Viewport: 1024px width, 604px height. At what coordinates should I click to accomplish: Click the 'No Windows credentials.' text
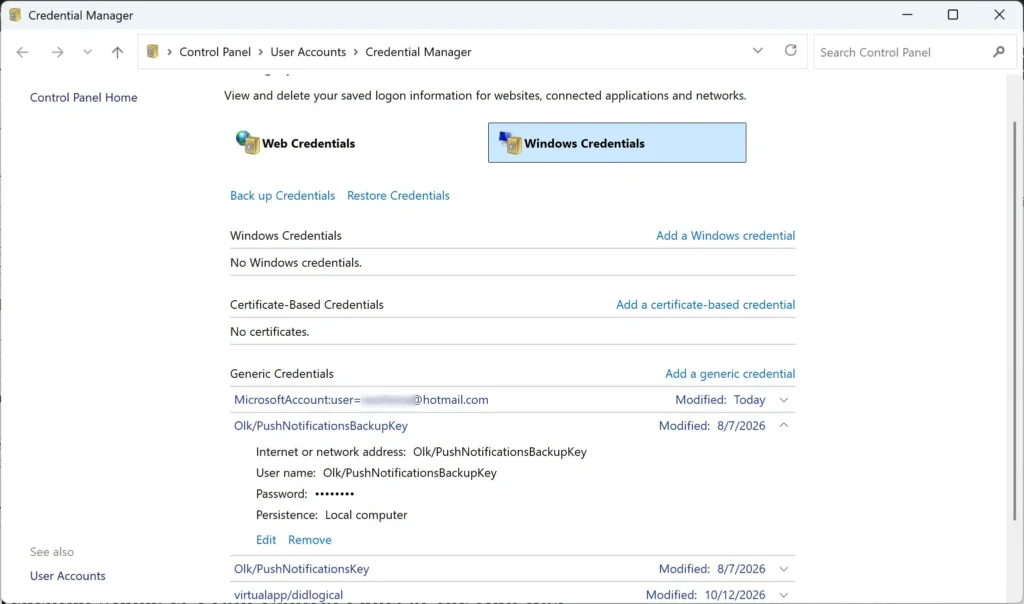tap(296, 263)
